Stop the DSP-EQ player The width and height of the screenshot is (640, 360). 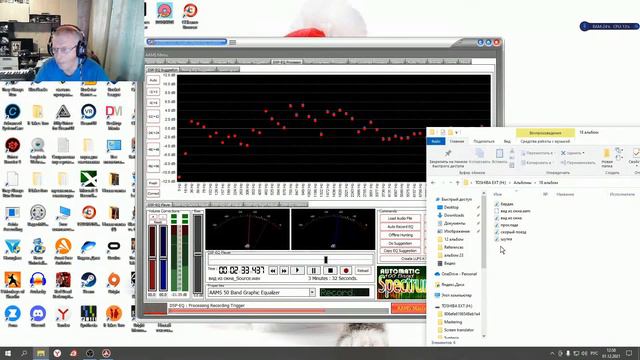click(x=330, y=270)
